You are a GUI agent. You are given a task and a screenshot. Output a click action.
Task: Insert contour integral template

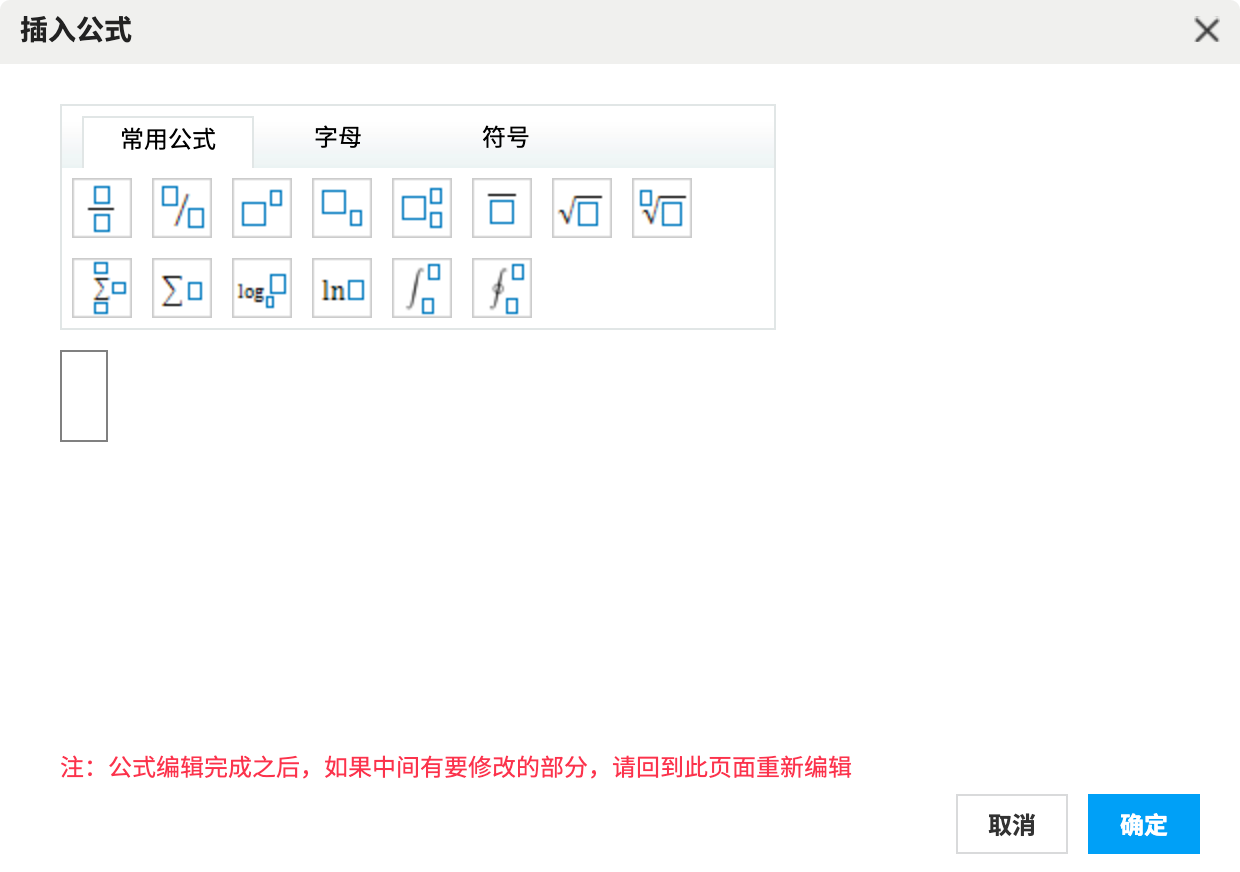pos(502,288)
